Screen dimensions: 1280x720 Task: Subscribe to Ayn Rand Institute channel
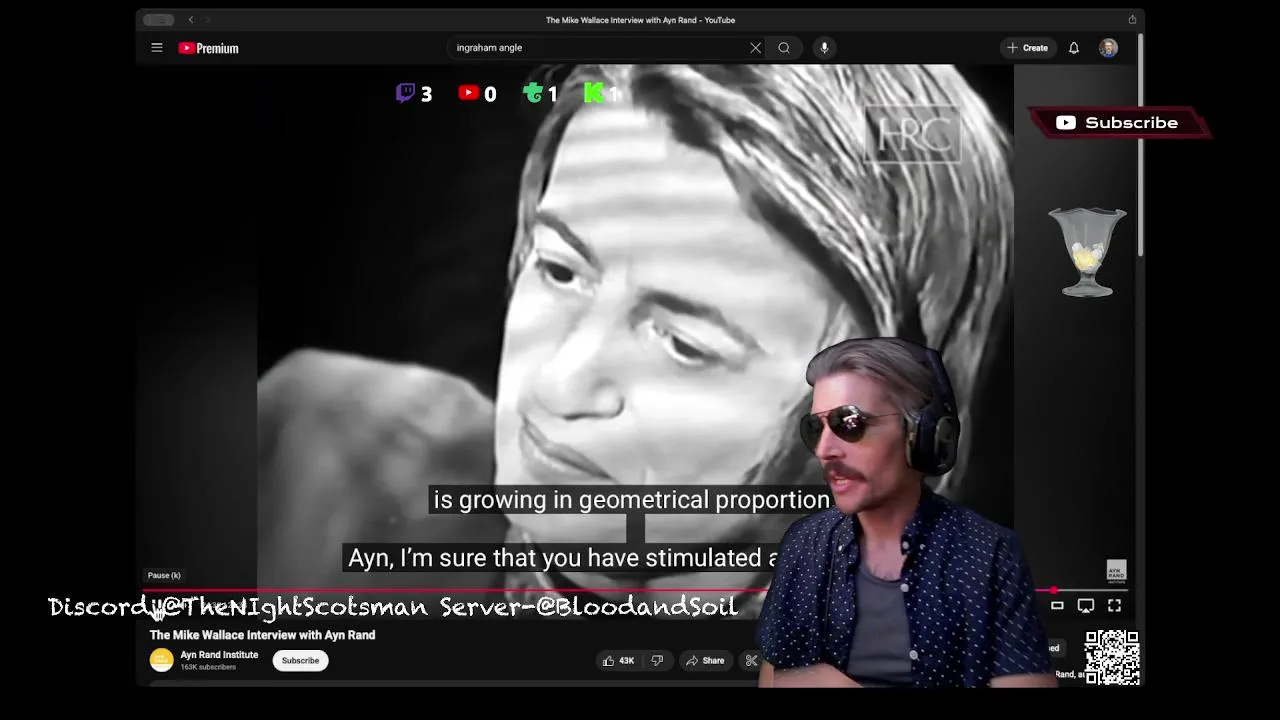click(300, 660)
